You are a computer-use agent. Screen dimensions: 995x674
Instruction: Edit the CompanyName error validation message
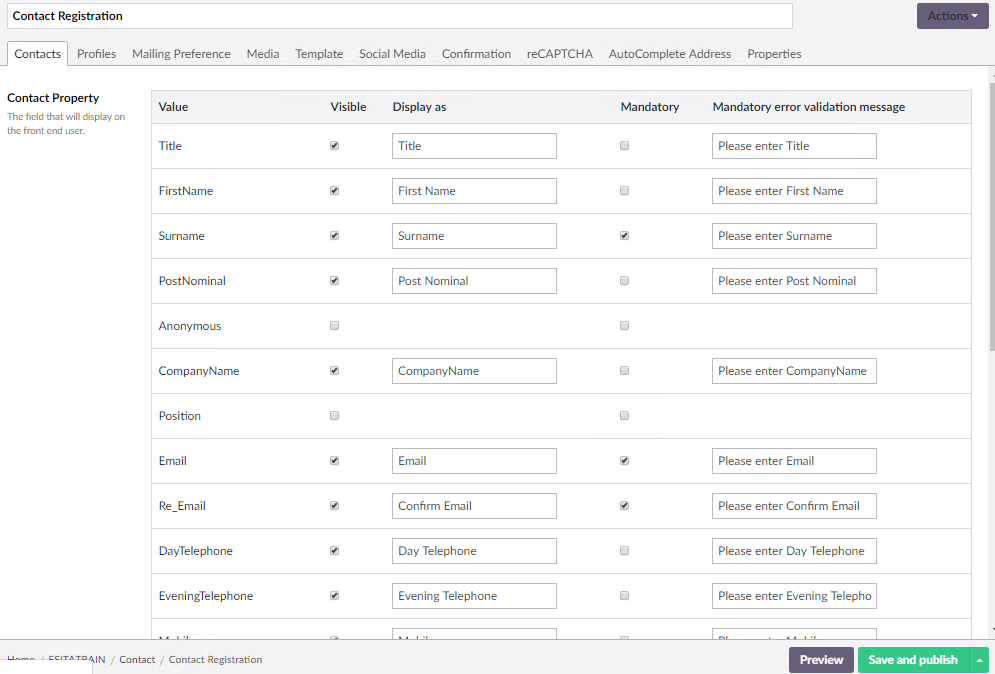(794, 371)
